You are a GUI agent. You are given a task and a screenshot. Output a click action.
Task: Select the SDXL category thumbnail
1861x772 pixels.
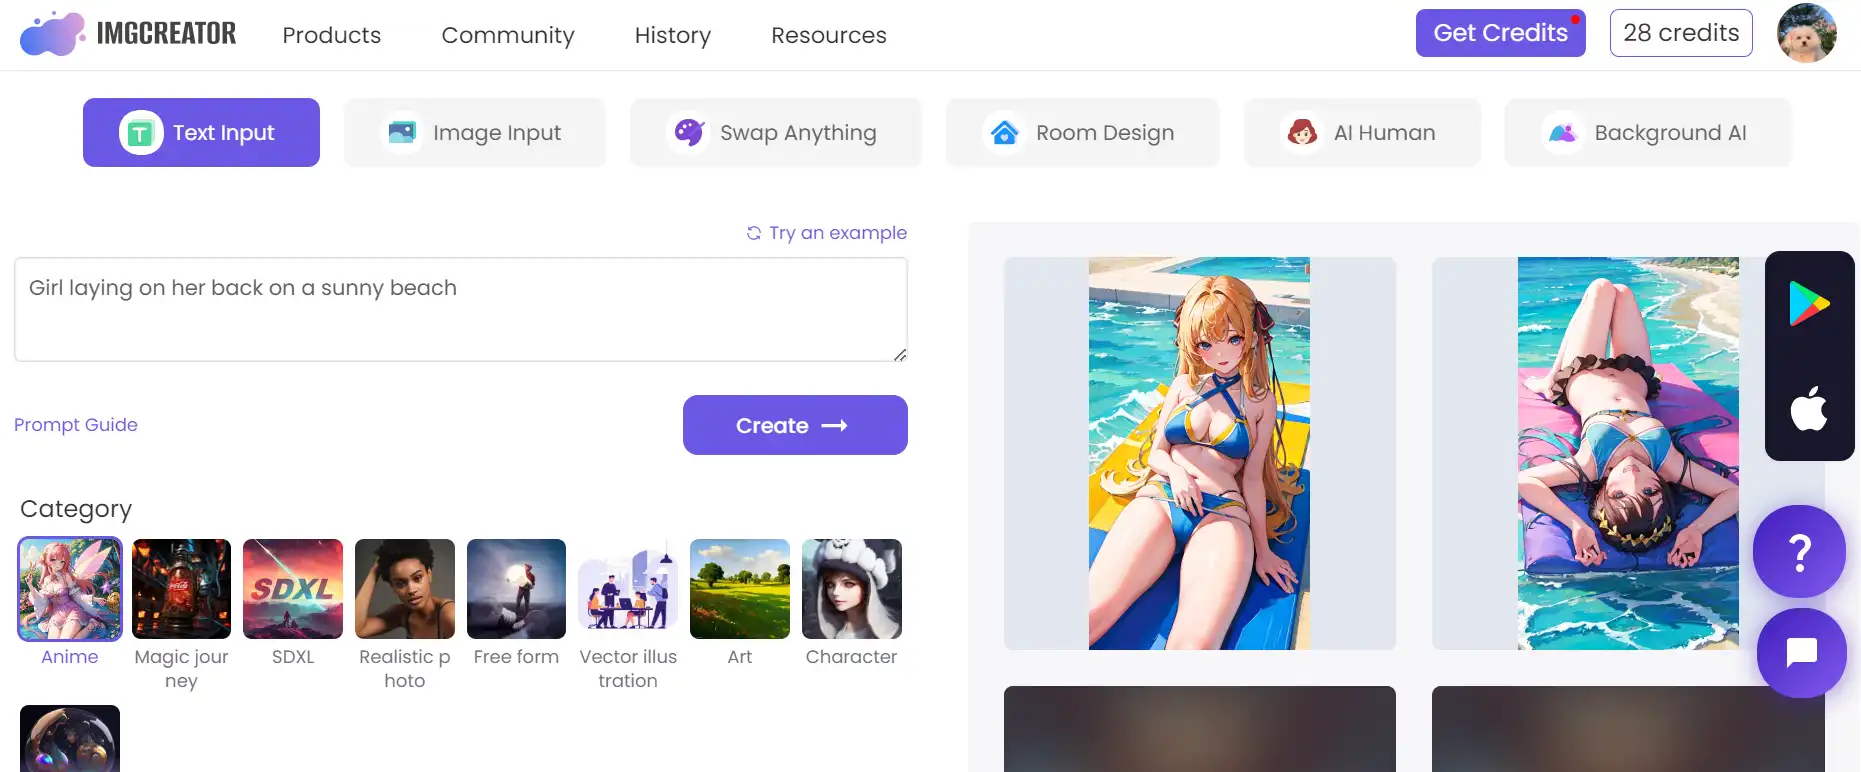tap(293, 589)
